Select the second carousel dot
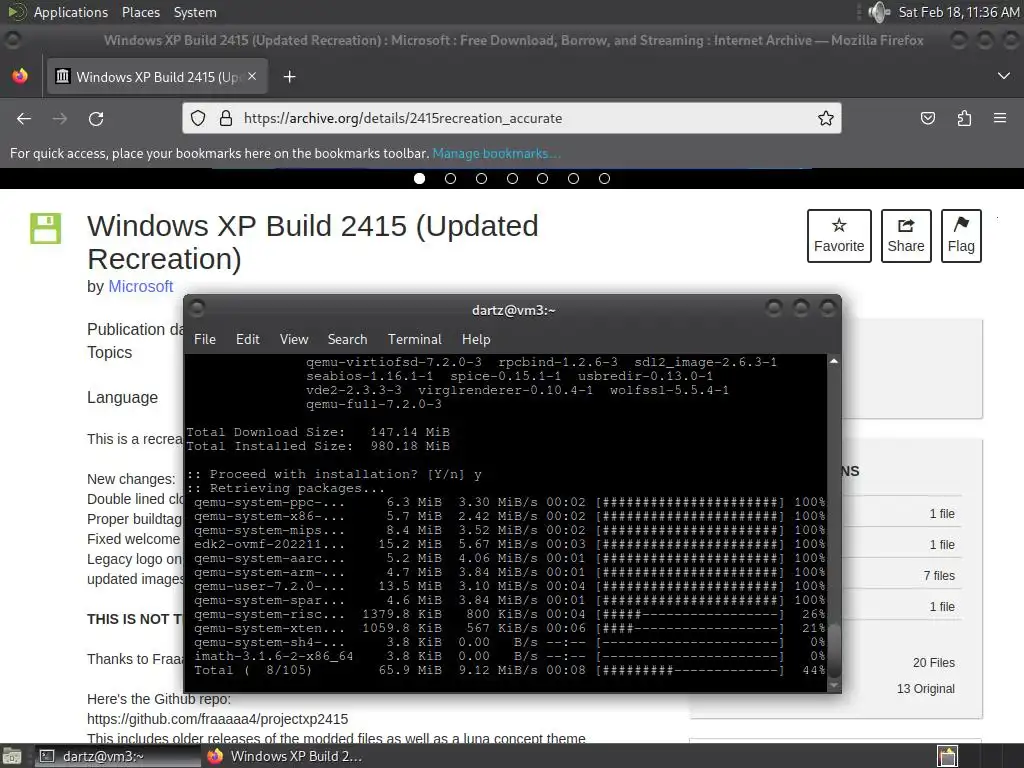The height and width of the screenshot is (768, 1024). 450,178
